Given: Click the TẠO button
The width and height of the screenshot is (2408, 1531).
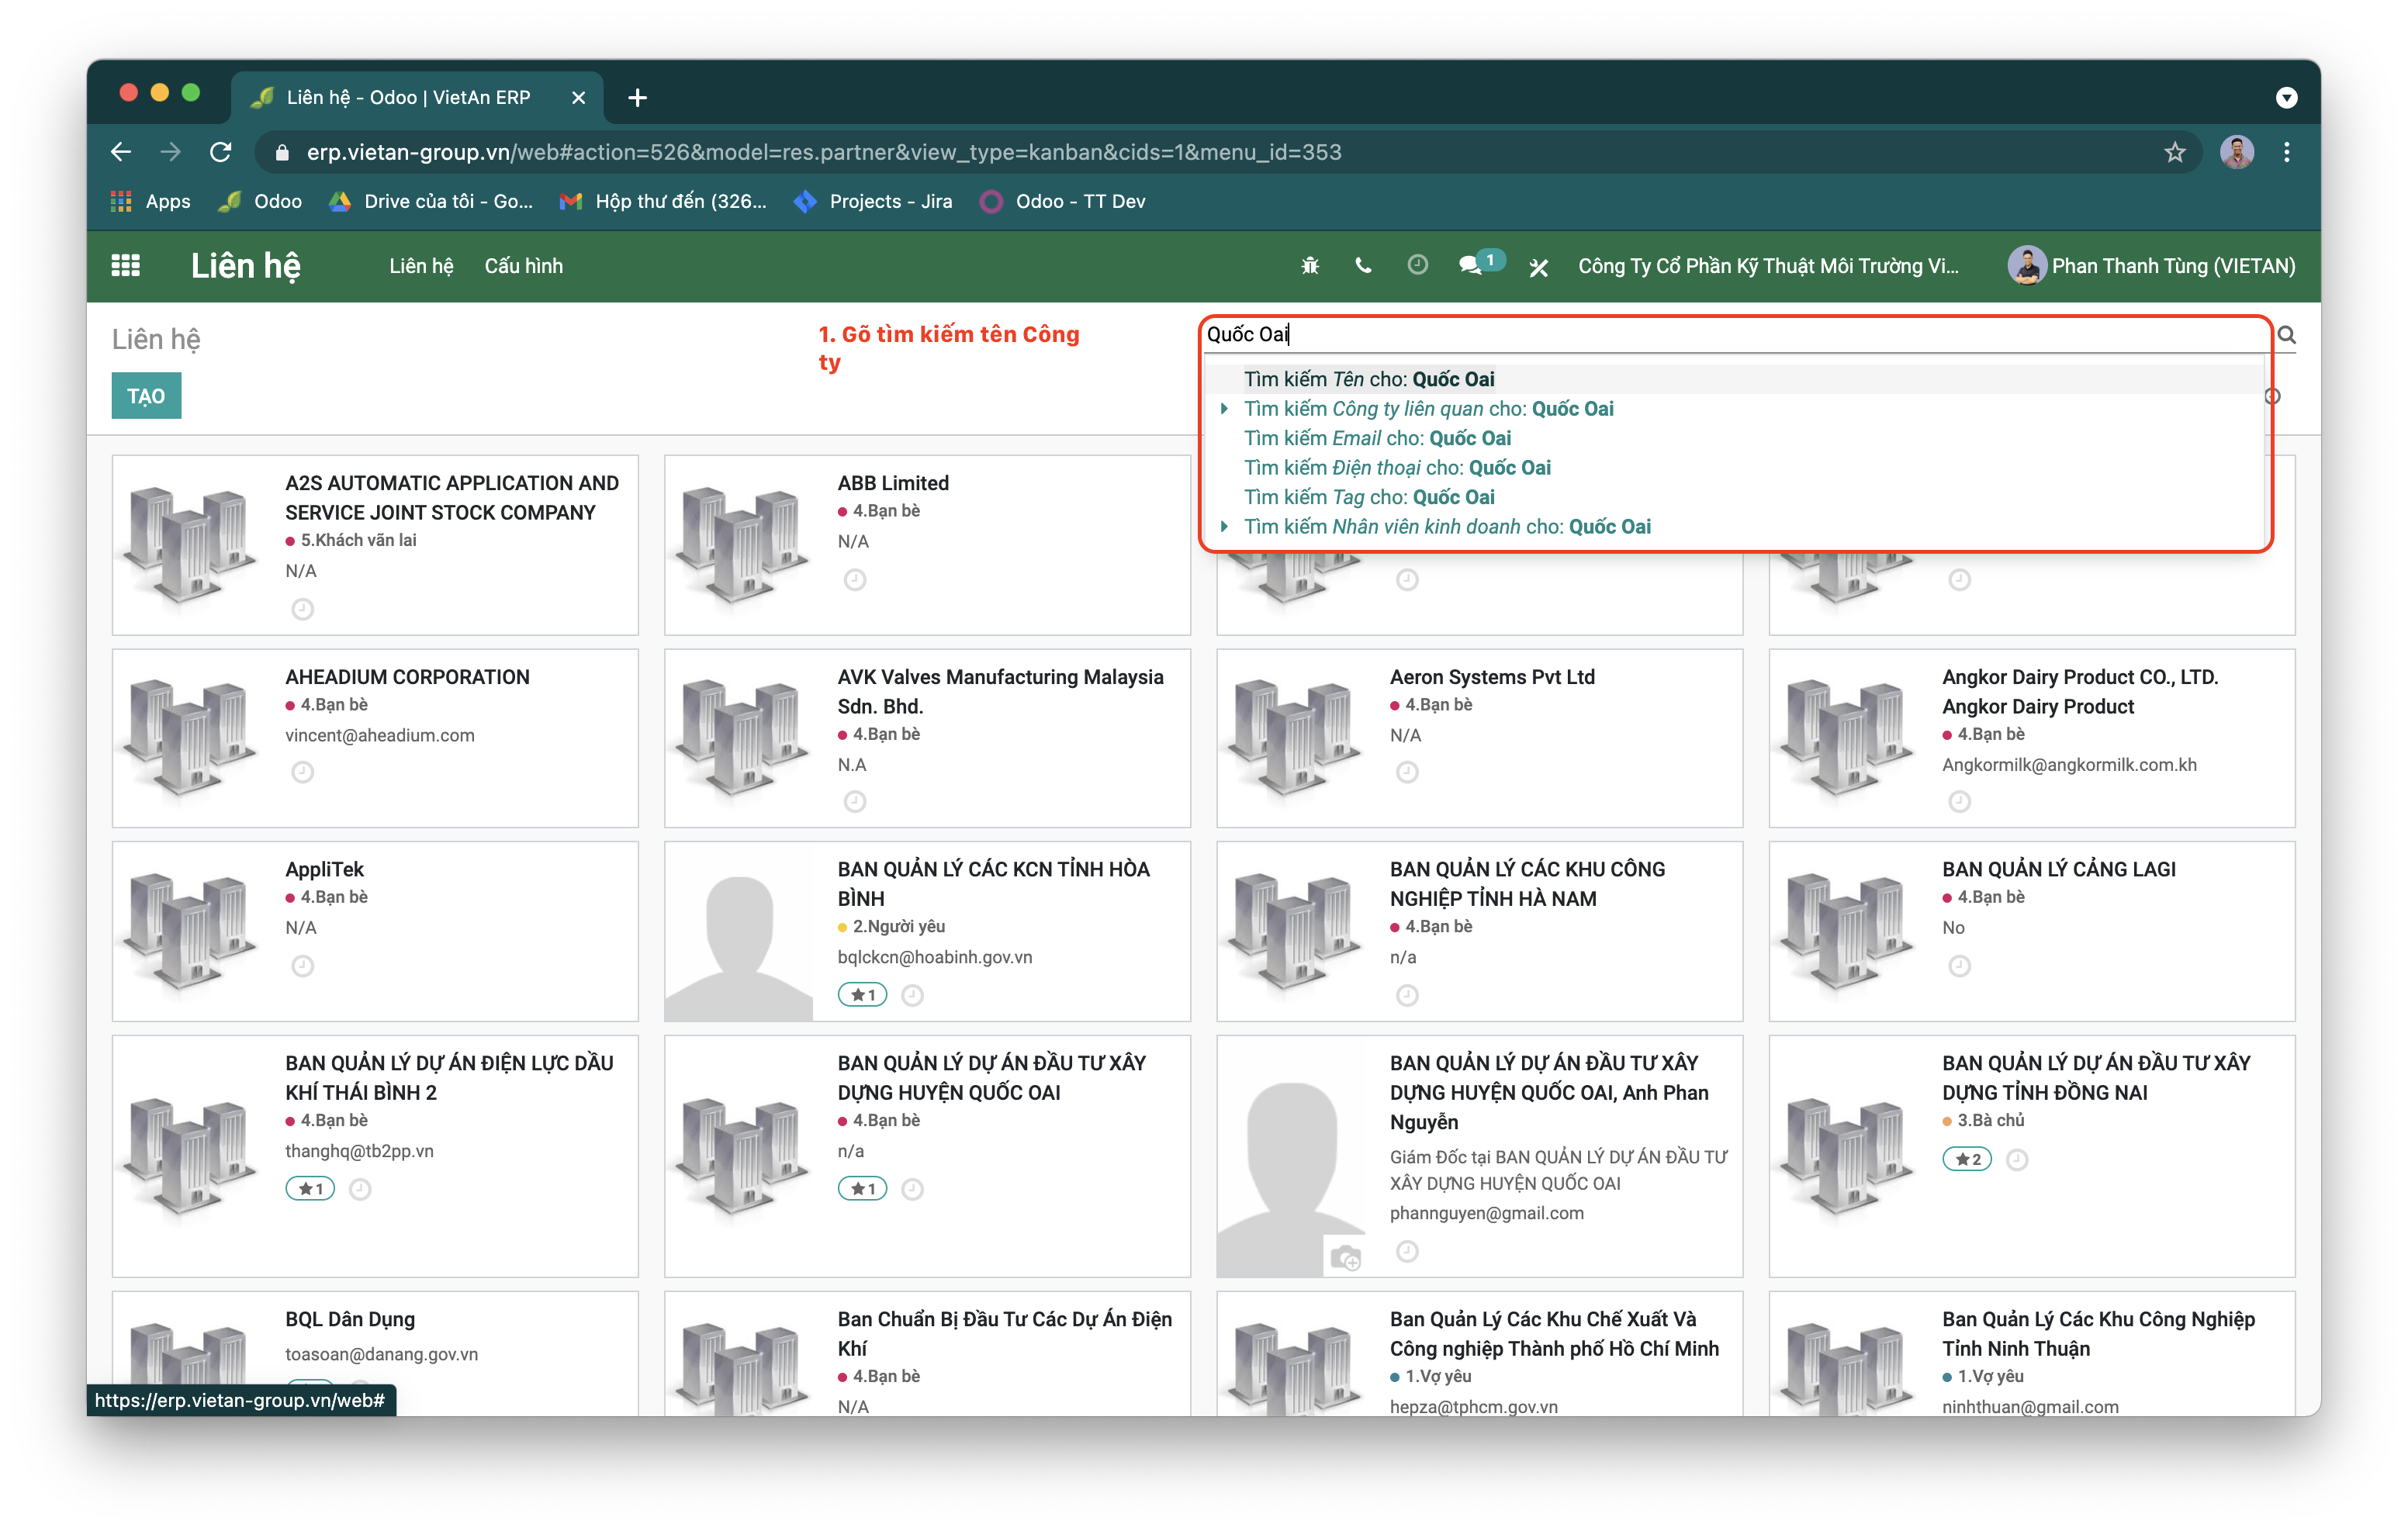Looking at the screenshot, I should [146, 396].
